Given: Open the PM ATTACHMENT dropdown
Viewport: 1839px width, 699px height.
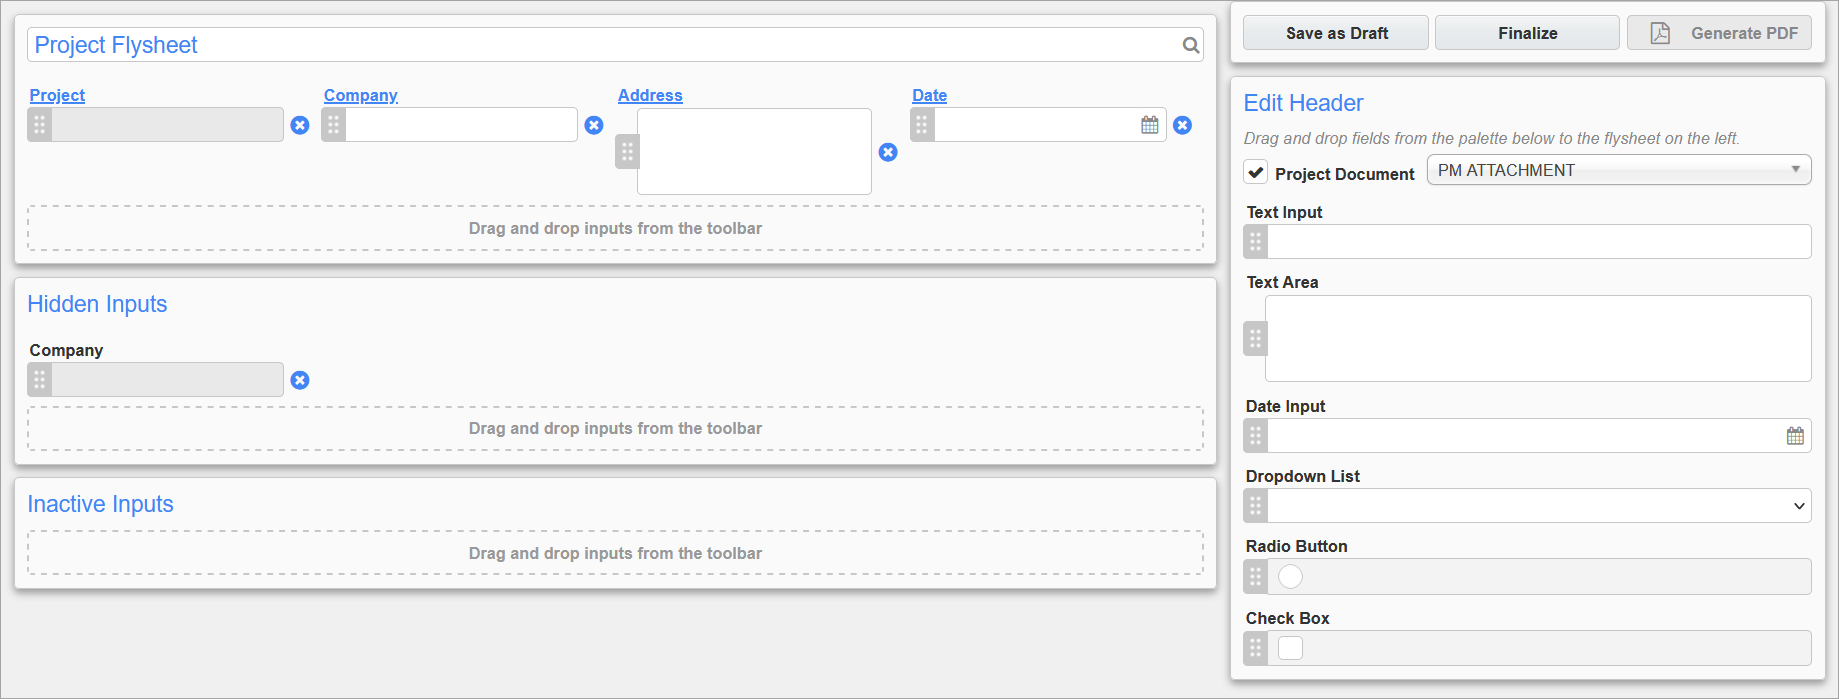Looking at the screenshot, I should 1618,170.
